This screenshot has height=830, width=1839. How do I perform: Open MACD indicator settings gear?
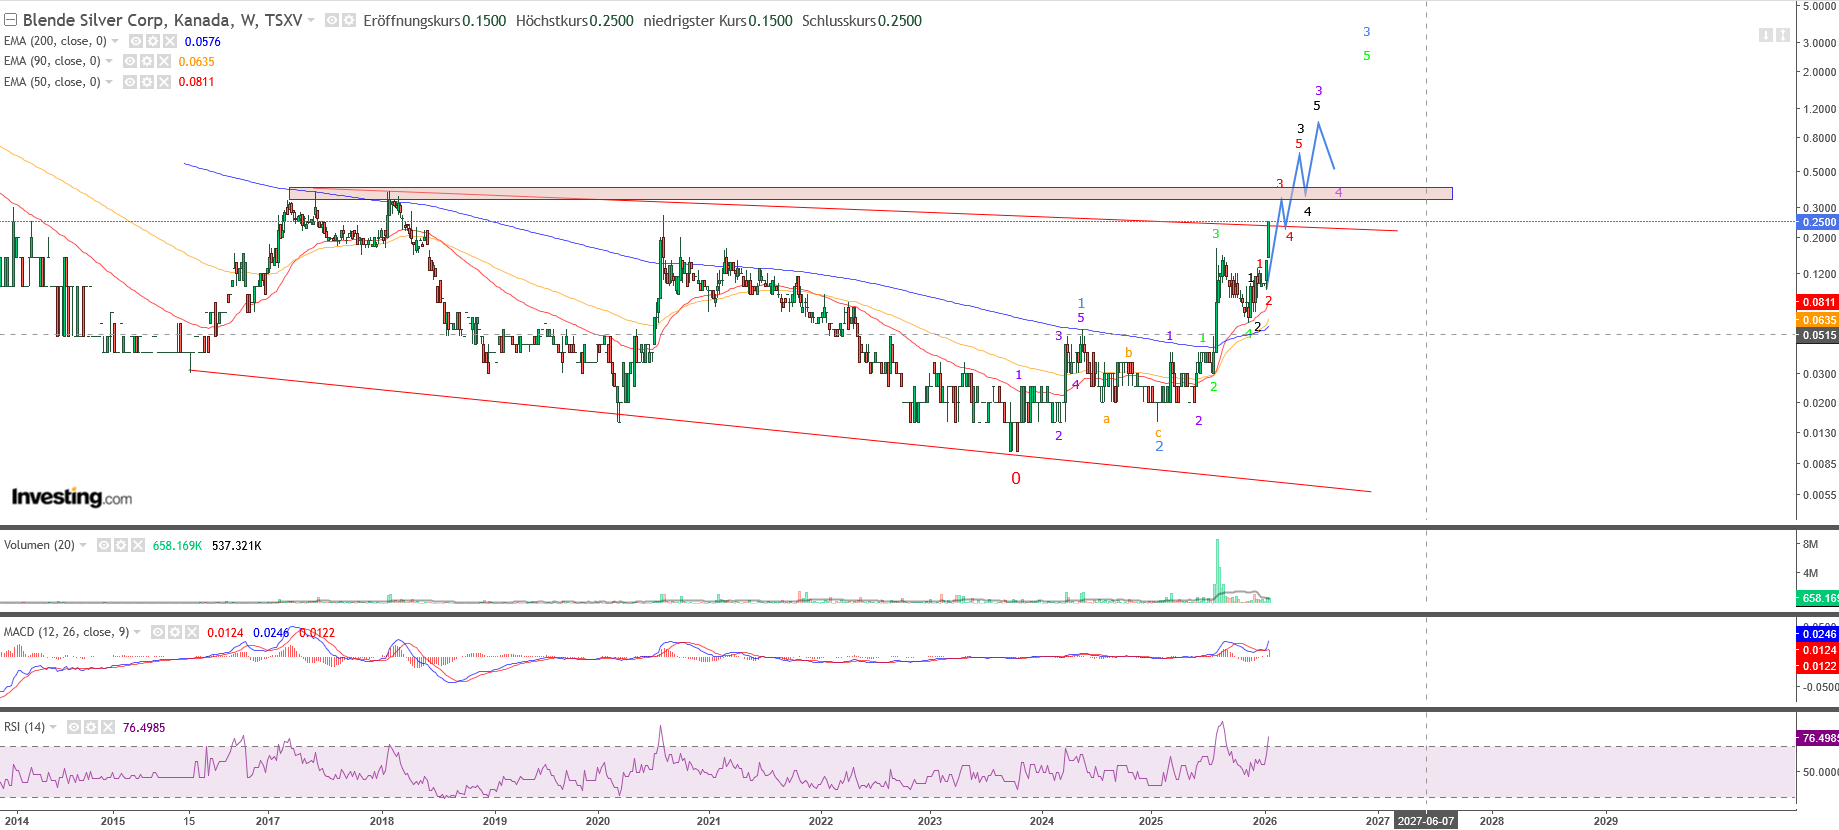tap(175, 632)
